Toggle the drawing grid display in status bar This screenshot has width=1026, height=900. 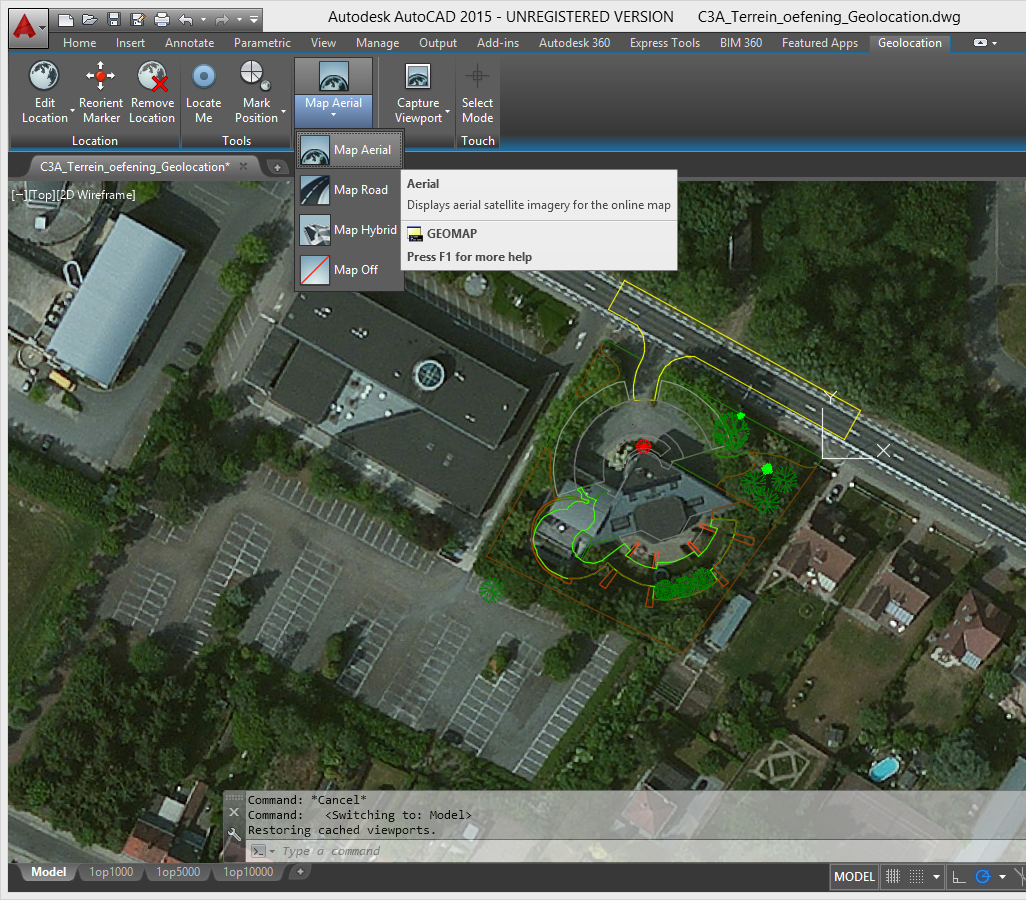click(x=893, y=876)
